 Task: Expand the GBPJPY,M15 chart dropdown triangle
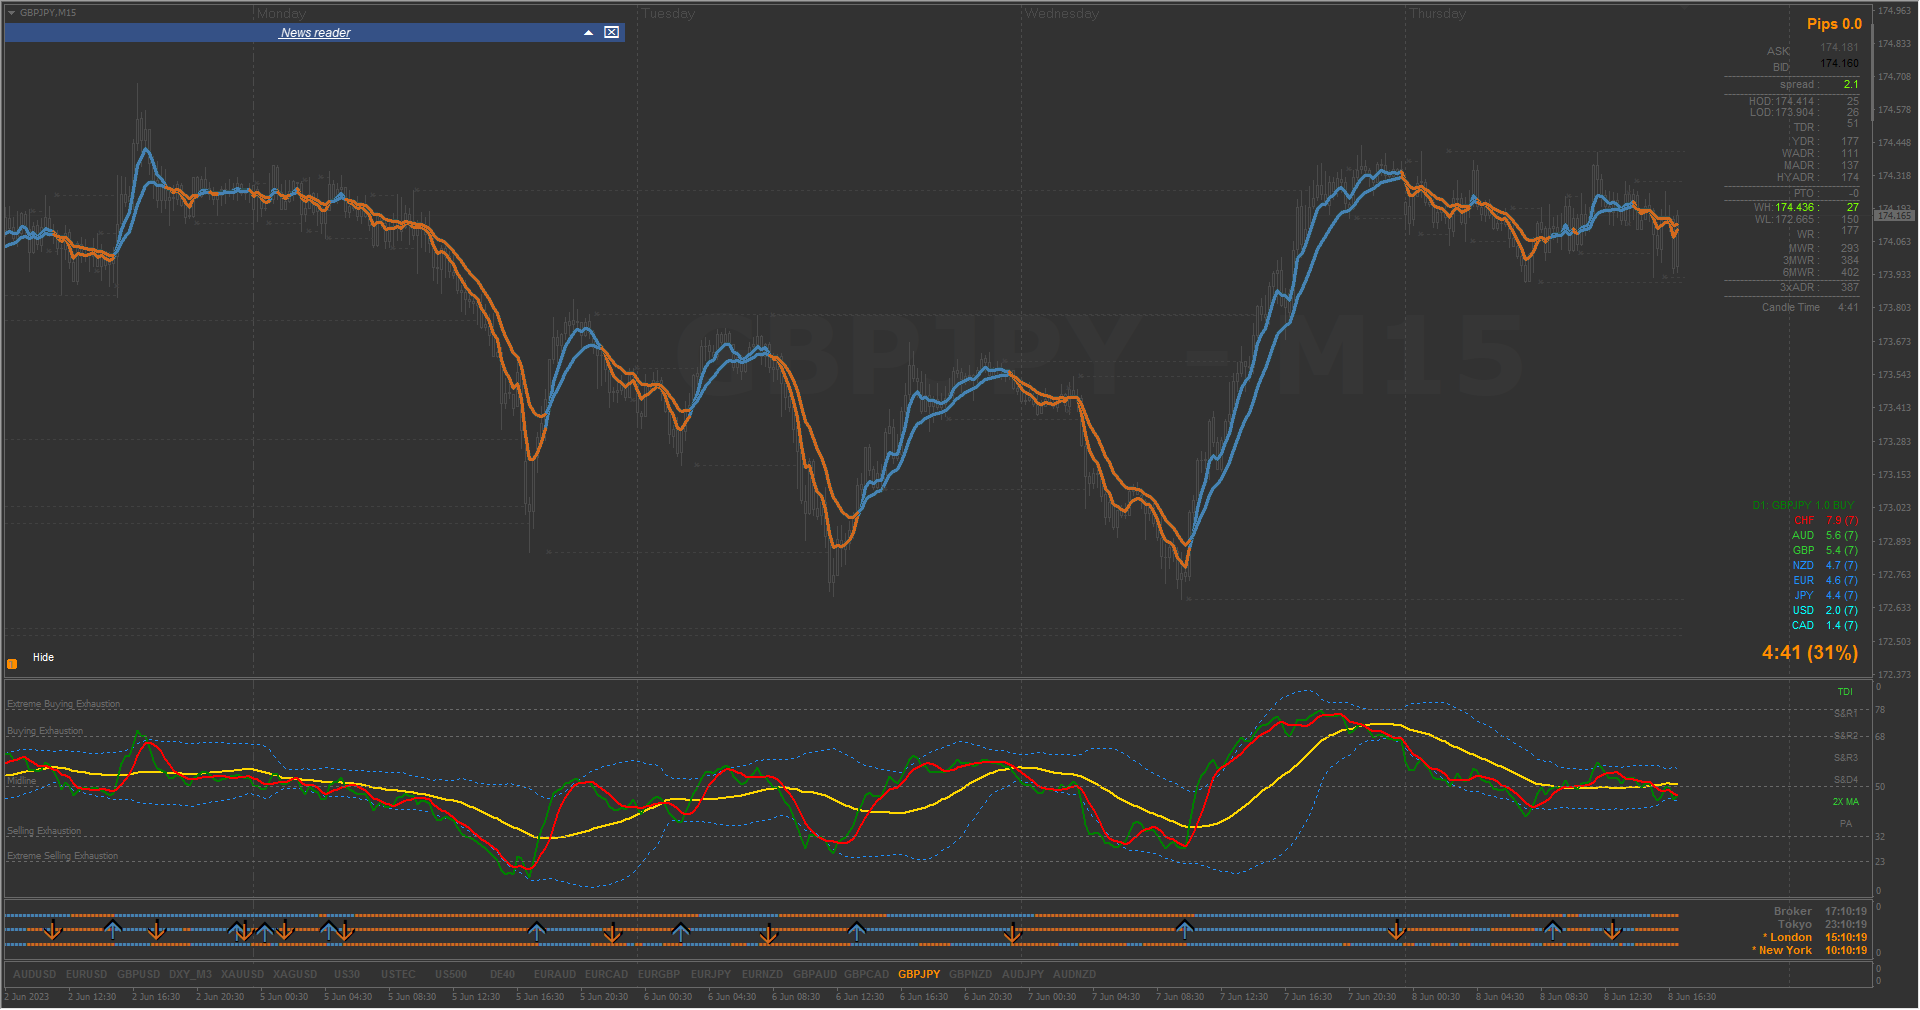coord(11,13)
